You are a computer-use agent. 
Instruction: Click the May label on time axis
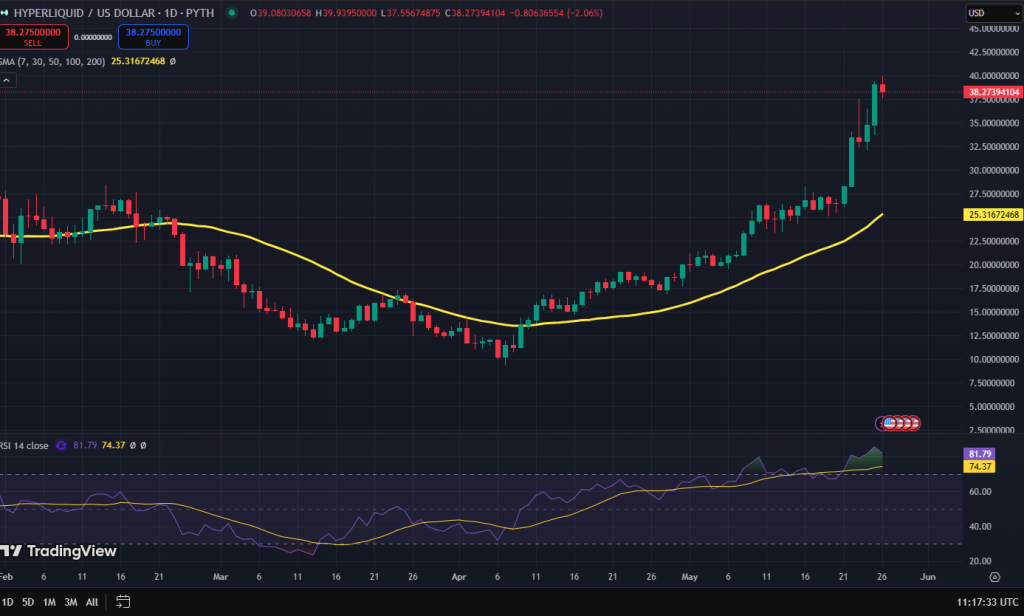point(689,577)
